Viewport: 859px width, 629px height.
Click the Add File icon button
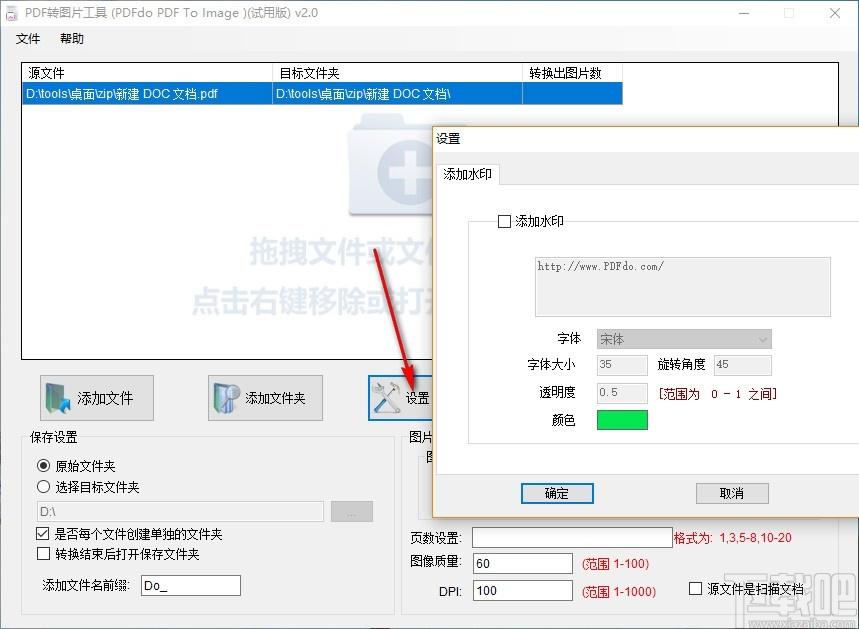point(97,398)
